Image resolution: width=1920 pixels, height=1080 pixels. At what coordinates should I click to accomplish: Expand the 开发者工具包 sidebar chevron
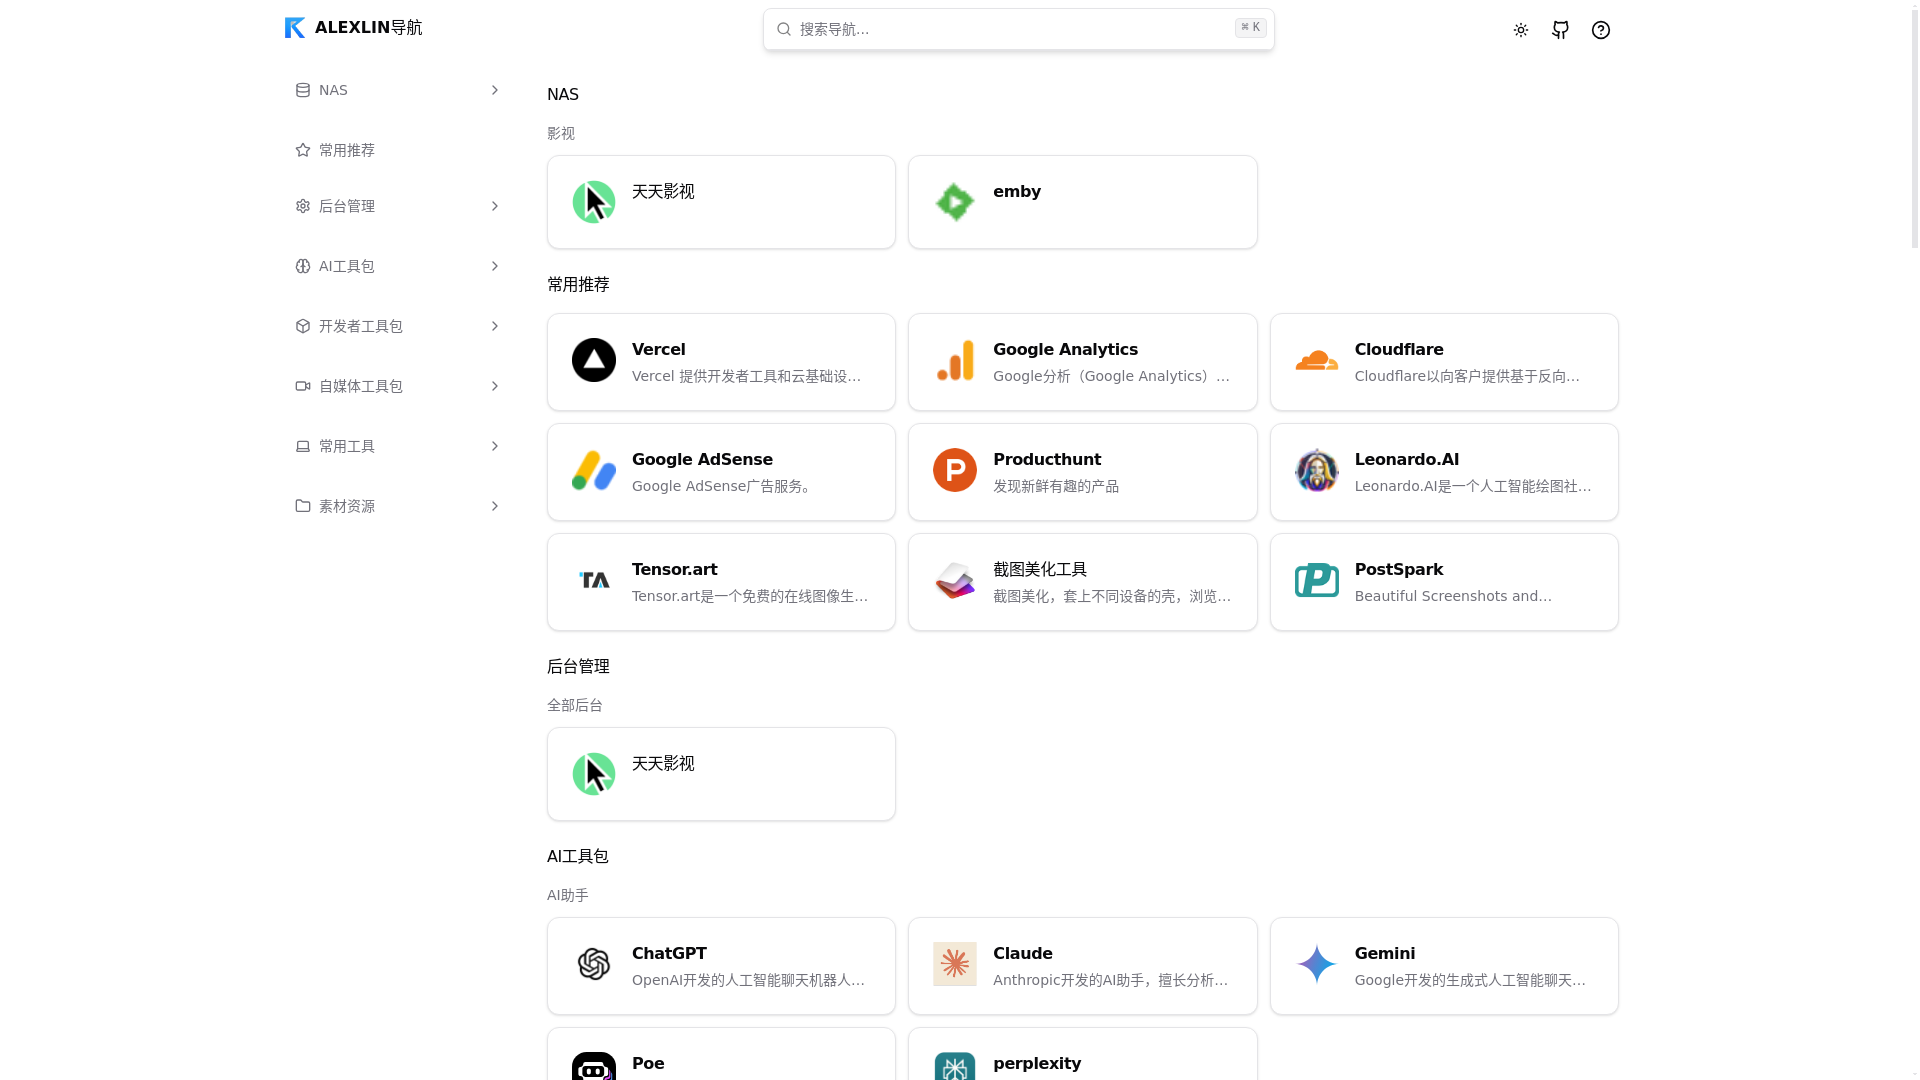pyautogui.click(x=494, y=326)
